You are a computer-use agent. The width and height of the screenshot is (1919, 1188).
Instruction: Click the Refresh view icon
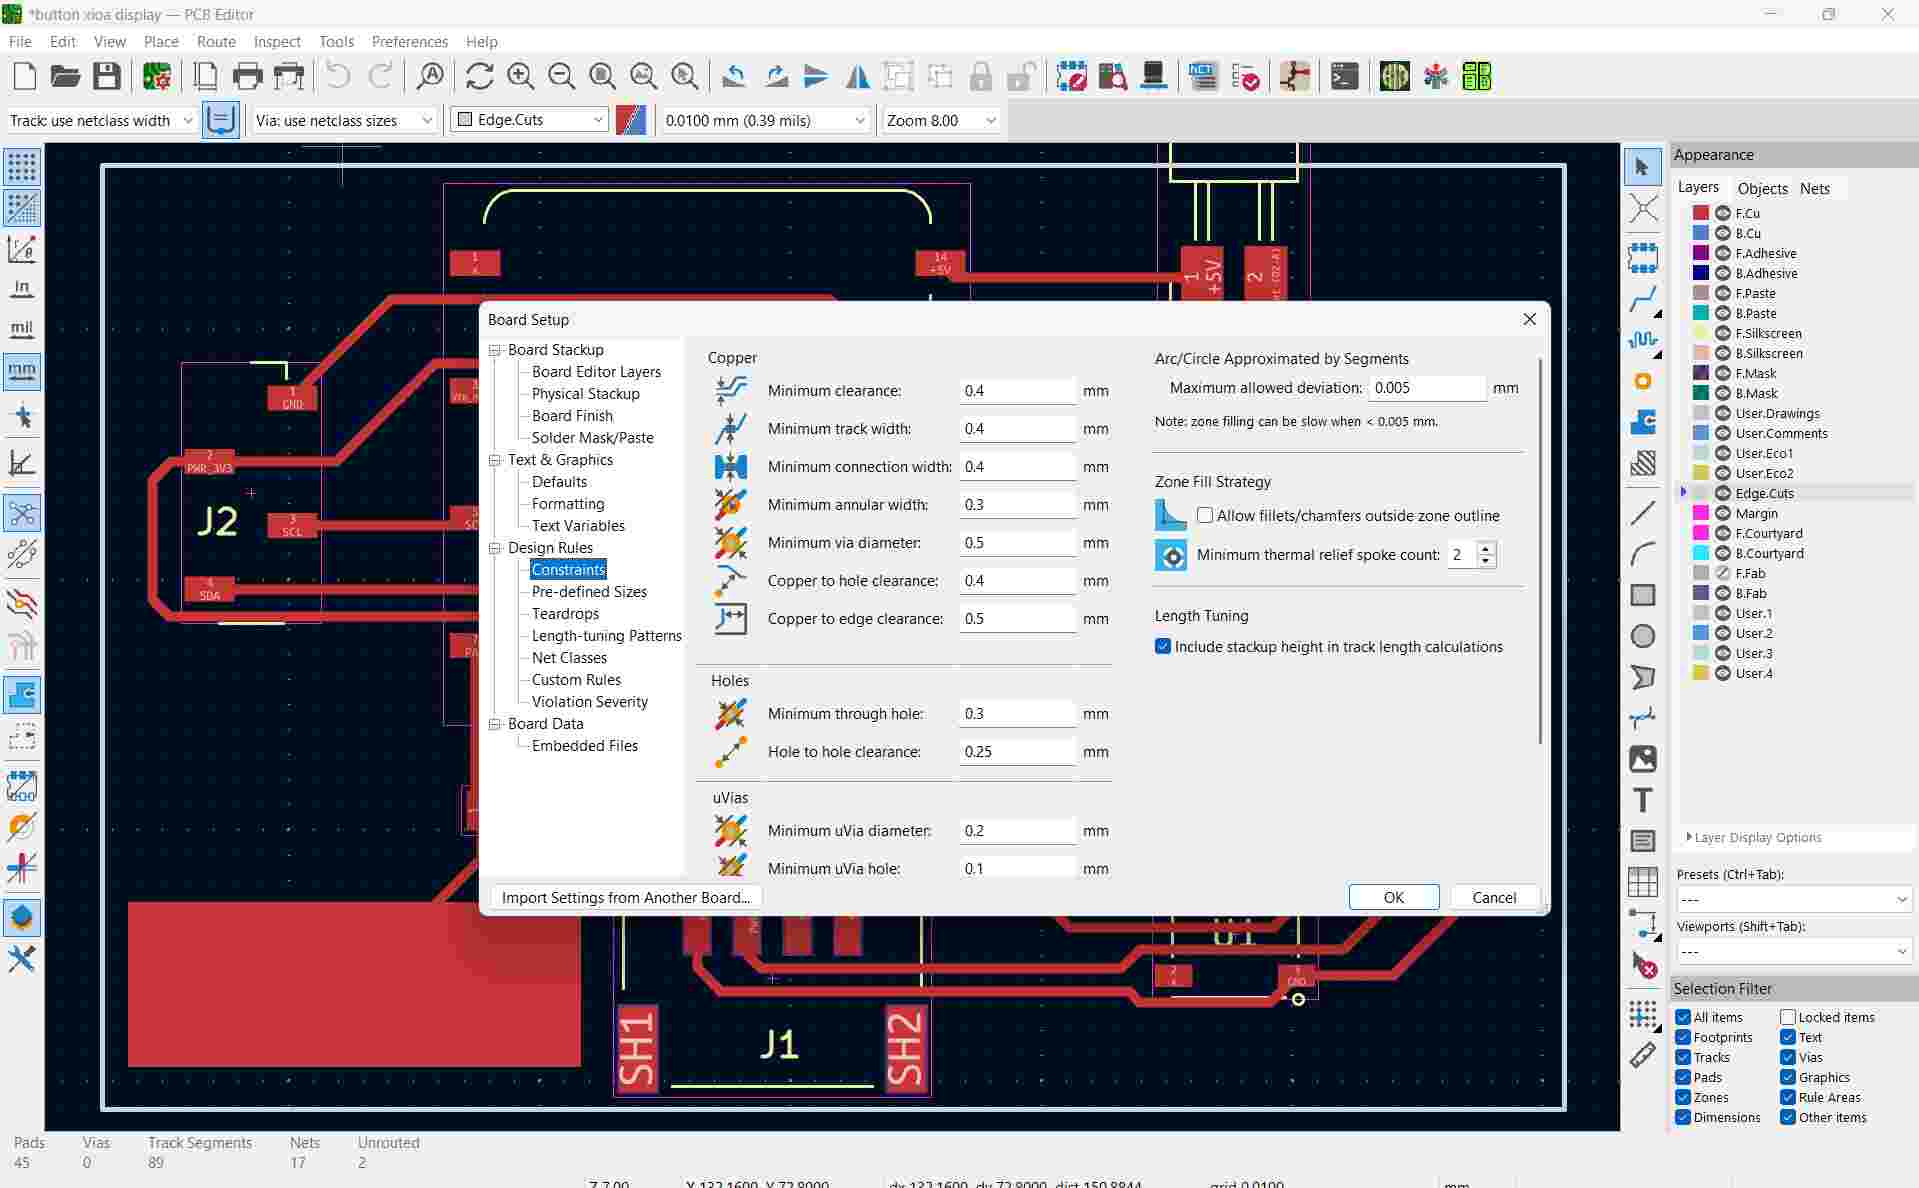tap(479, 77)
